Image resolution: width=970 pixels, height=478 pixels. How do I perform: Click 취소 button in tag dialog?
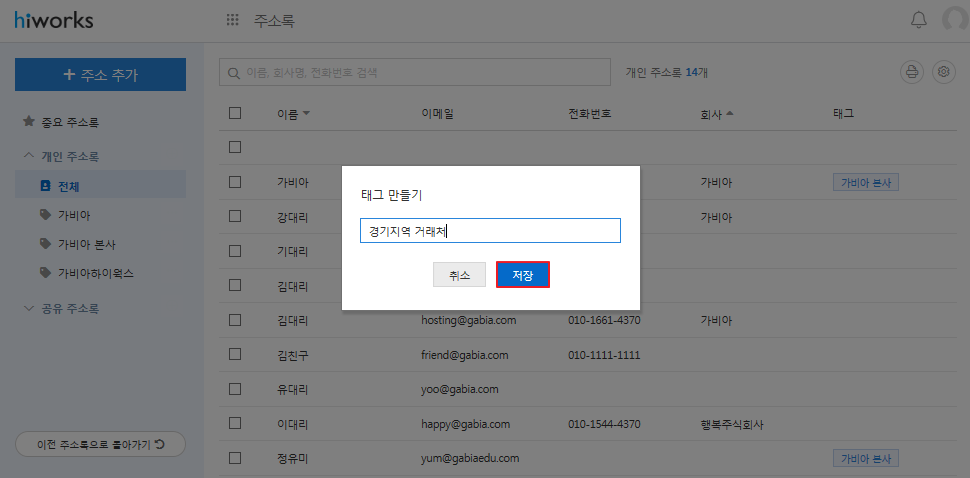[459, 275]
